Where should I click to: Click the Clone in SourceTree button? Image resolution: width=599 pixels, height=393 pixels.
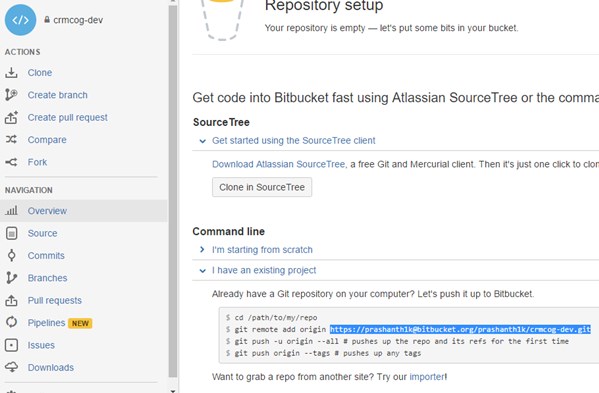262,187
